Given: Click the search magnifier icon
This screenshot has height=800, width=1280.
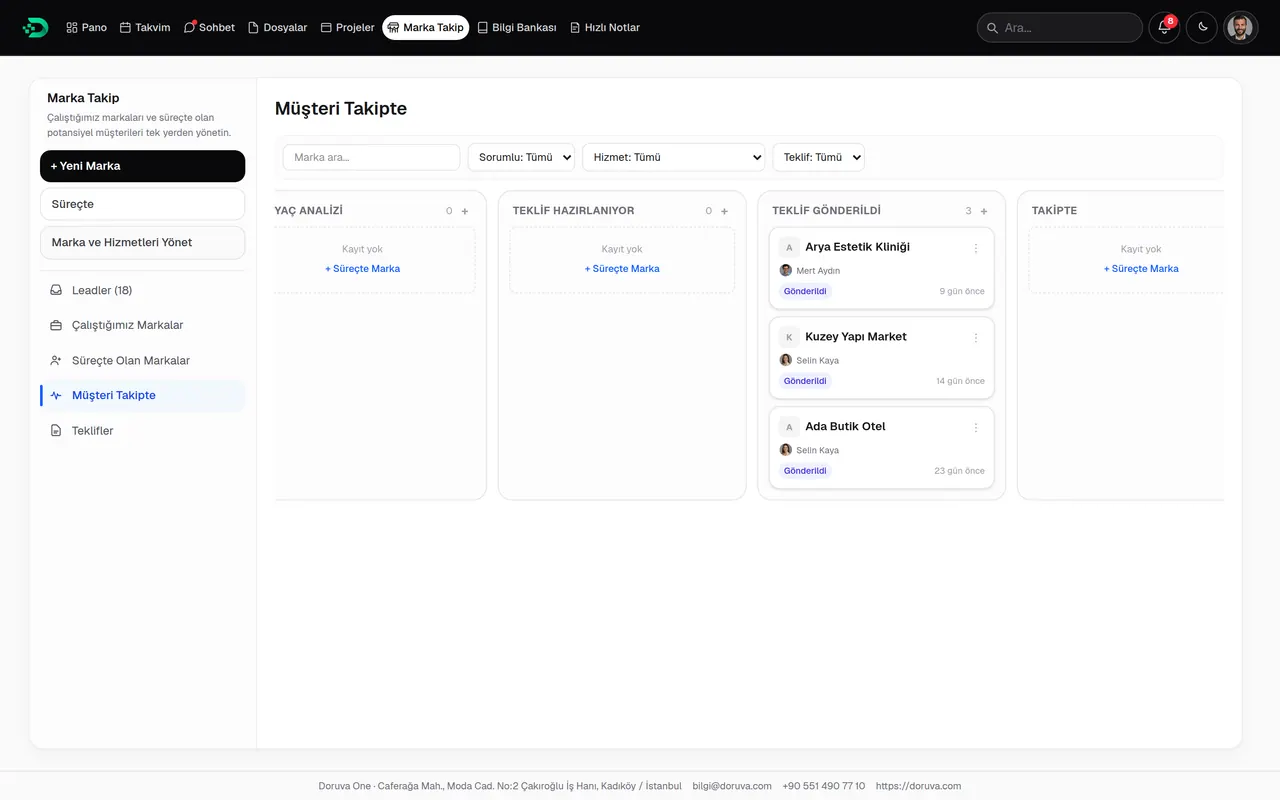Looking at the screenshot, I should tap(992, 28).
